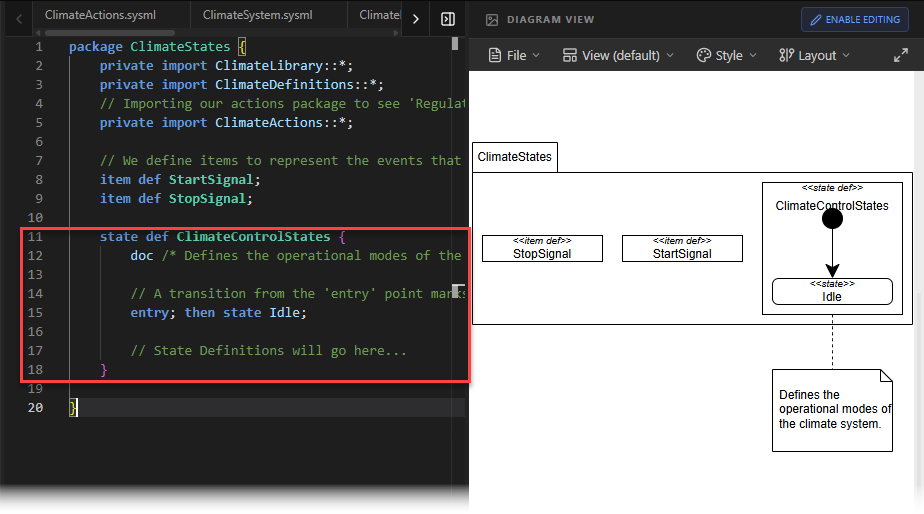Click the tab strip horizontal scrollbar
924x514 pixels.
110,33
